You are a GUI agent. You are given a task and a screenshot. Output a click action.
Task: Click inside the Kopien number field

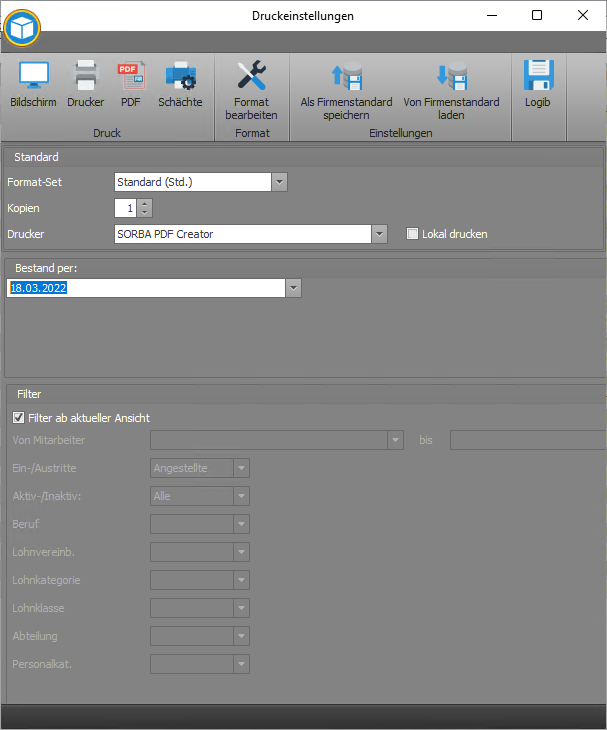click(x=125, y=208)
